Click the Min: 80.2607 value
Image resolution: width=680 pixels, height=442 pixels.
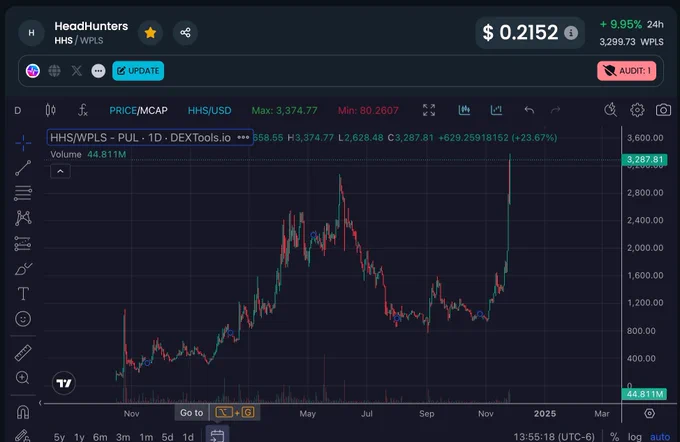tap(368, 111)
